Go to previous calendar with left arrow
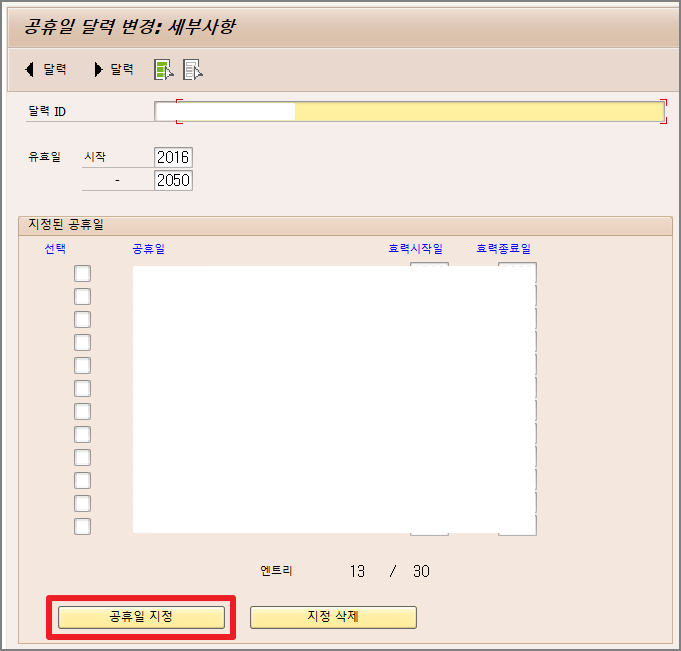Viewport: 681px width, 651px height. tap(45, 69)
